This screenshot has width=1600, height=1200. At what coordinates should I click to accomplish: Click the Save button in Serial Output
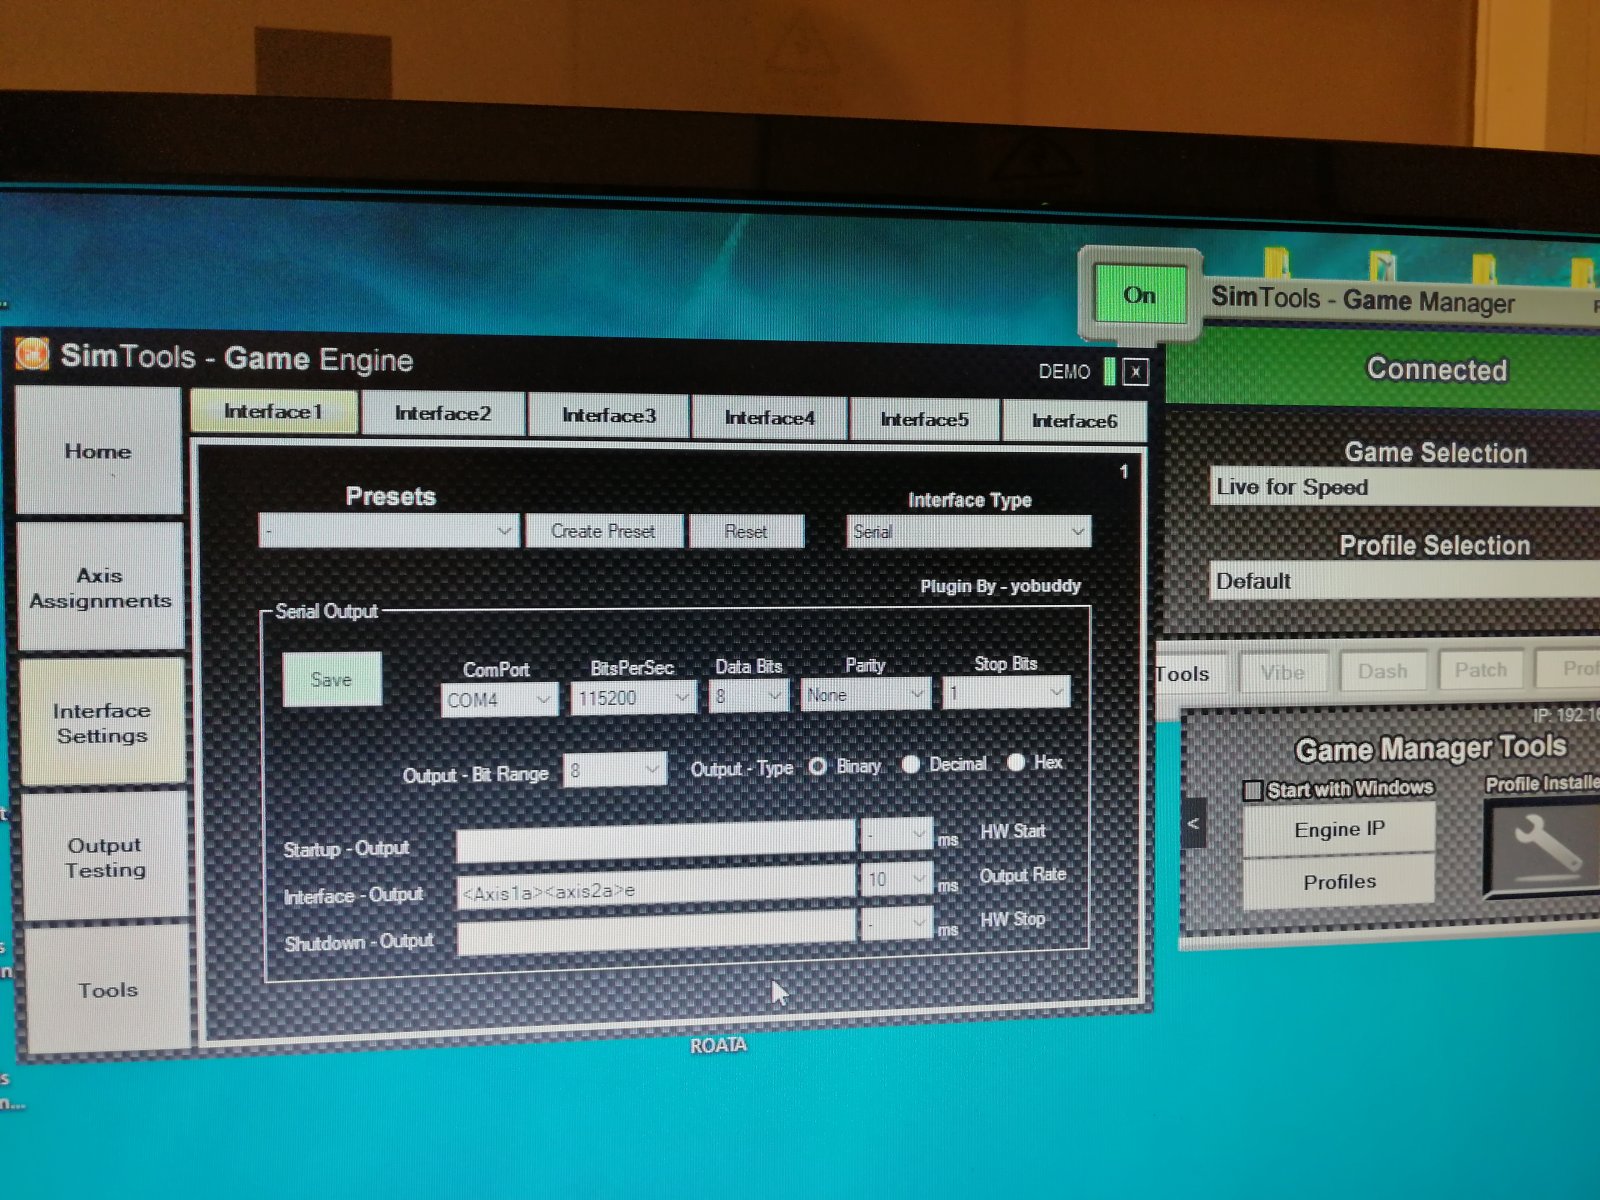(332, 679)
